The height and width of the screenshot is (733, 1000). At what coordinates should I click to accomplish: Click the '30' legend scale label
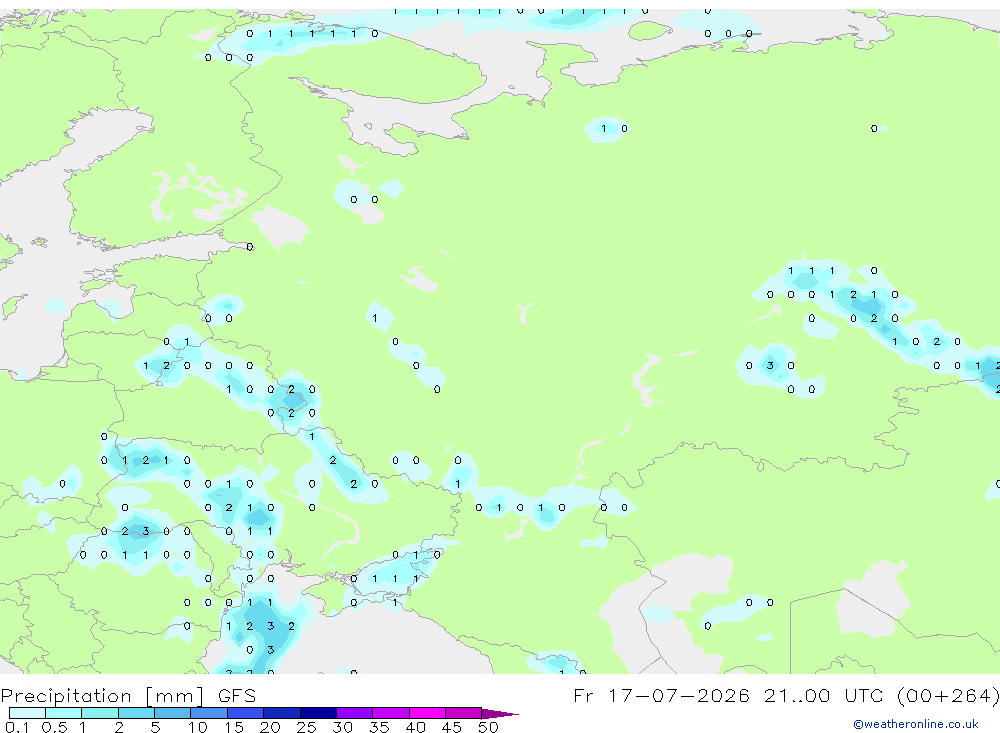343,727
